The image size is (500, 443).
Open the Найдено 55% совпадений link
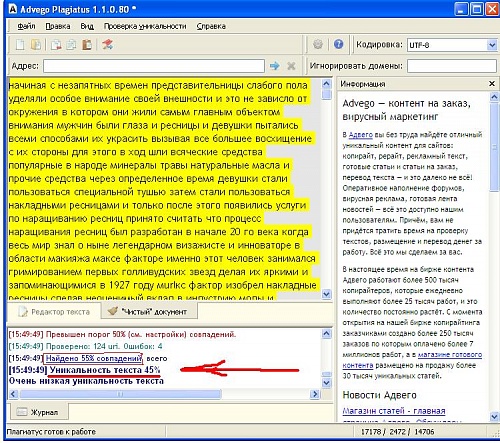[94, 358]
